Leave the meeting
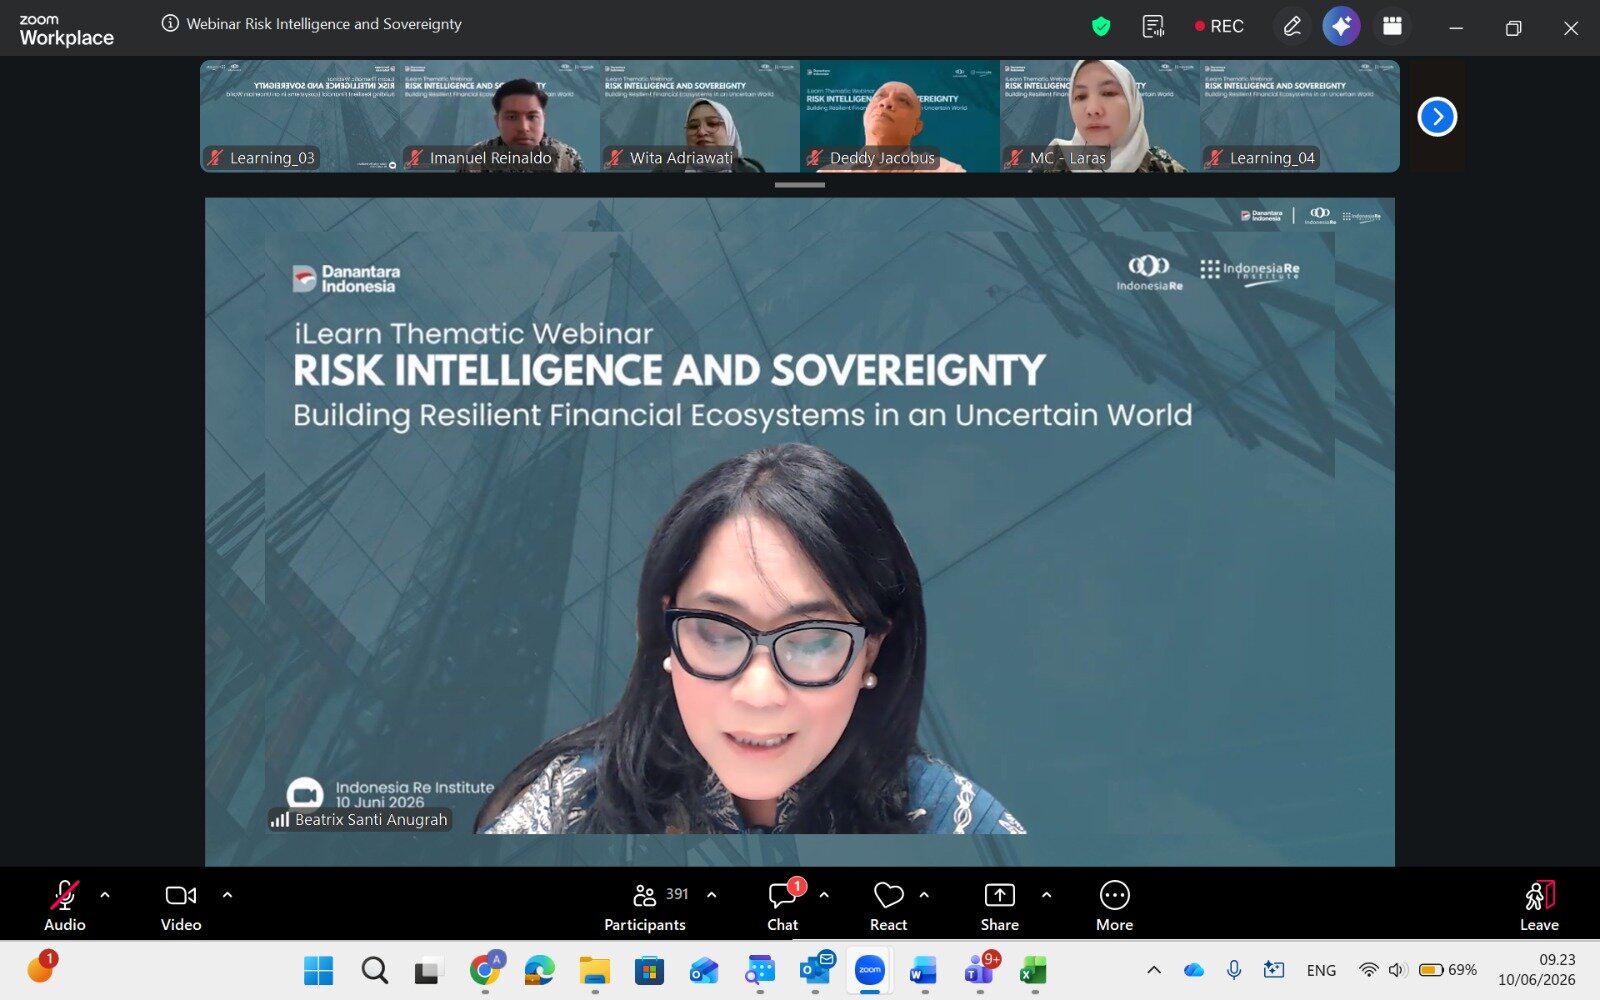 click(1539, 905)
